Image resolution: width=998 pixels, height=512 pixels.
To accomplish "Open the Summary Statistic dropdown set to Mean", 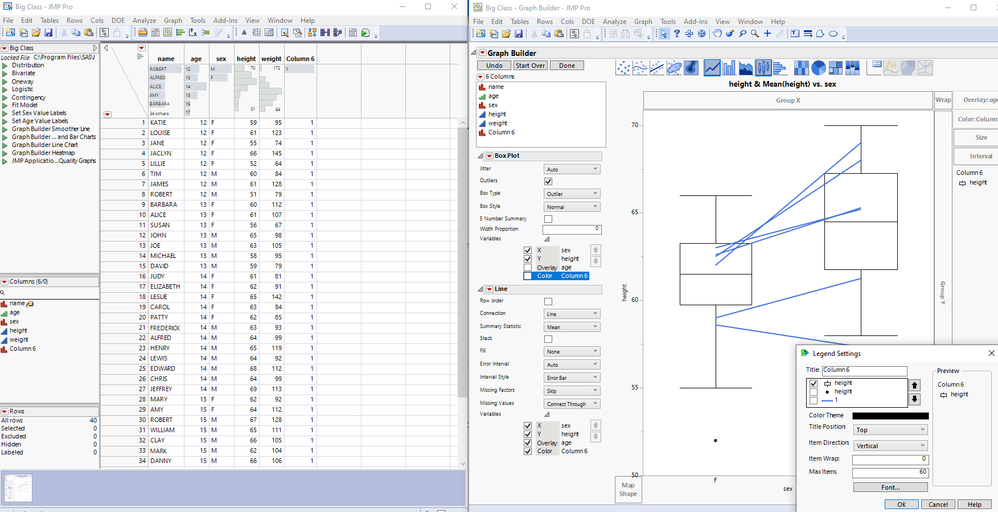I will click(571, 326).
